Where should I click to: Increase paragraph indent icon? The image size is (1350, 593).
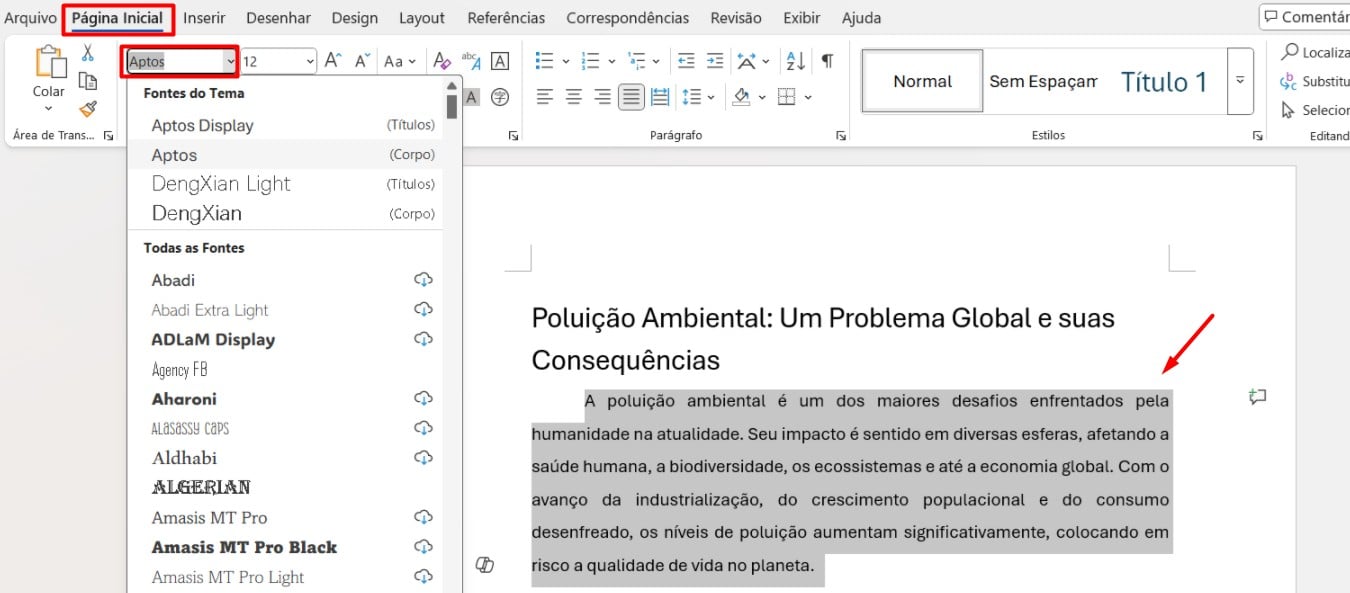tap(715, 61)
